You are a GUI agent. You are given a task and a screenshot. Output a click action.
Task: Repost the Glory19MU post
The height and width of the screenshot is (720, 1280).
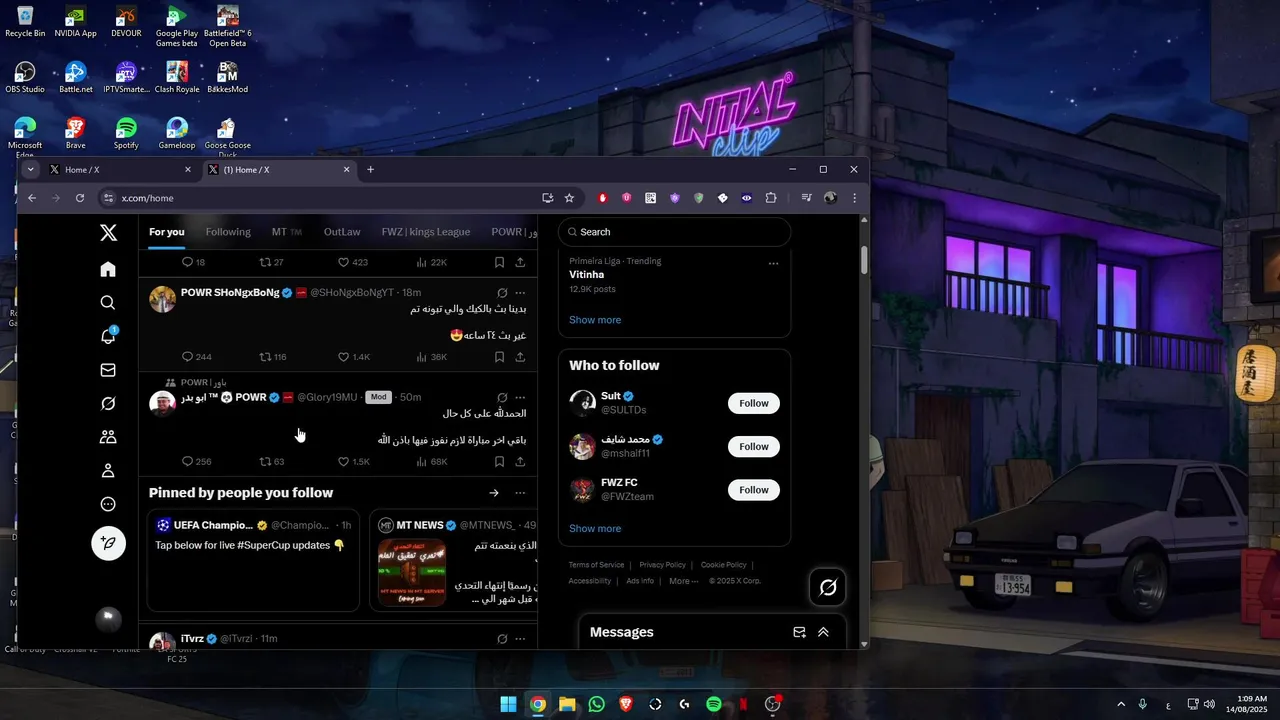pyautogui.click(x=265, y=462)
